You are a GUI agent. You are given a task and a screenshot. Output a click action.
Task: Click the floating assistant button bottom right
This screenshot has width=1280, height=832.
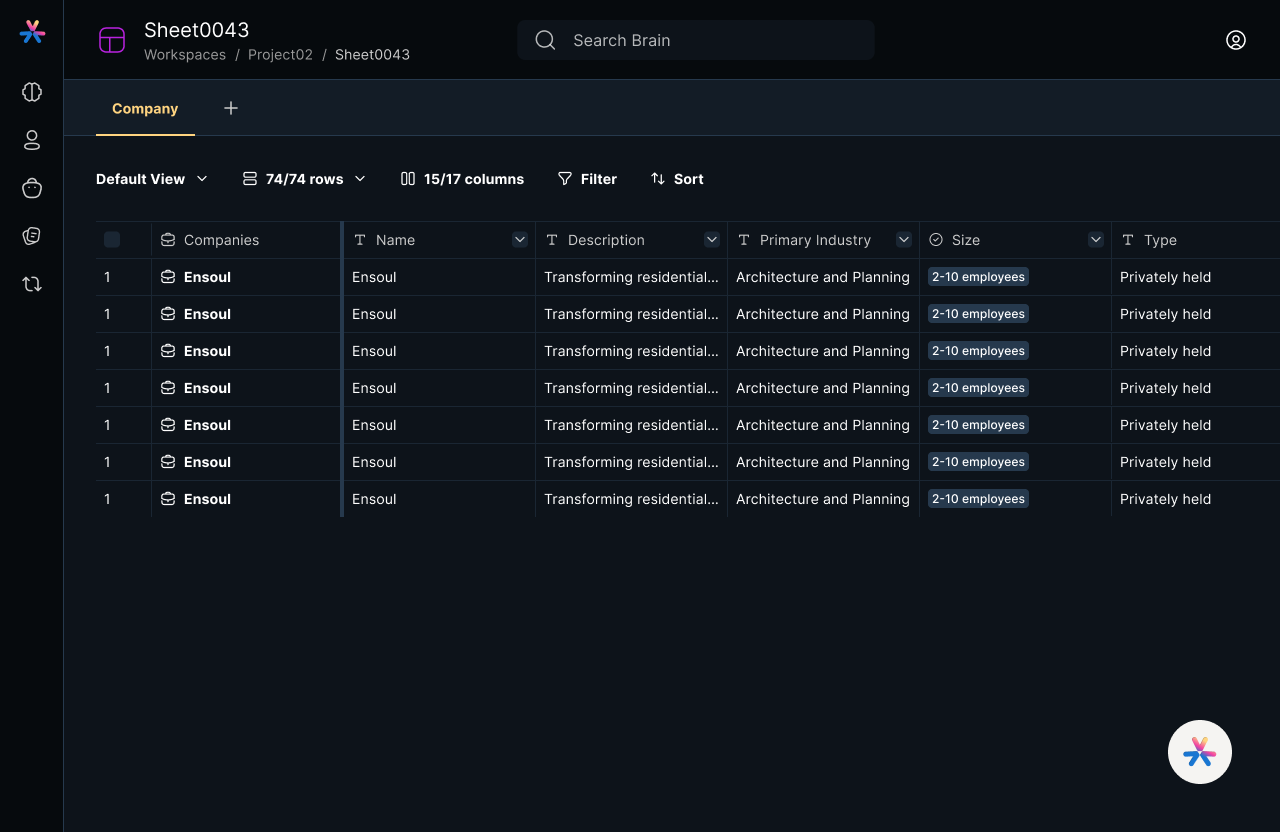1200,752
